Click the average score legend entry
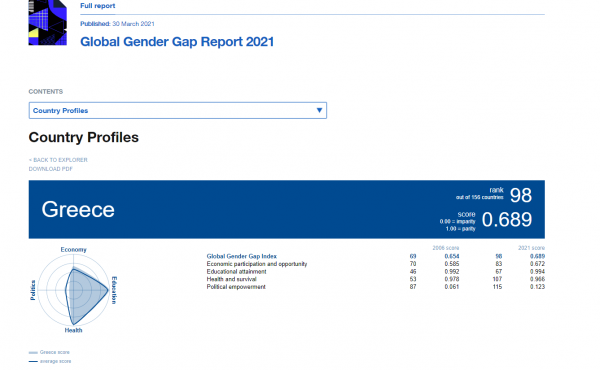The height and width of the screenshot is (370, 600). (50, 361)
